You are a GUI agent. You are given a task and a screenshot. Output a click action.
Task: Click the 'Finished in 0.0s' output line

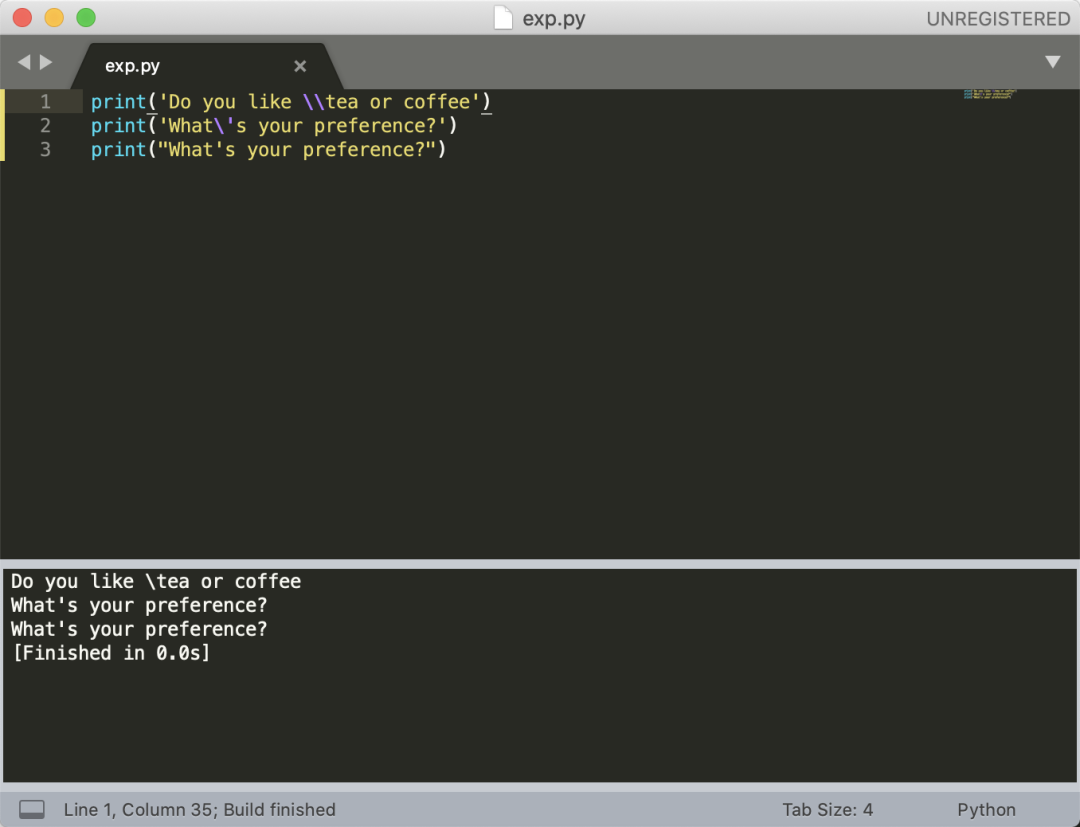point(110,653)
